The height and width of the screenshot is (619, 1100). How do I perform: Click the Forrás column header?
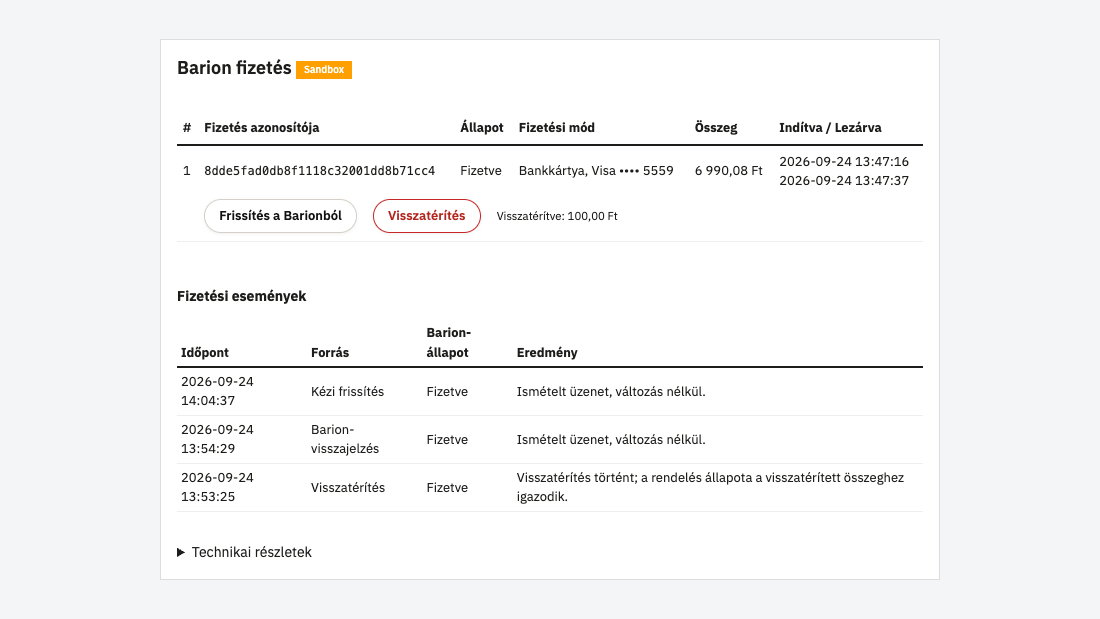coord(330,352)
